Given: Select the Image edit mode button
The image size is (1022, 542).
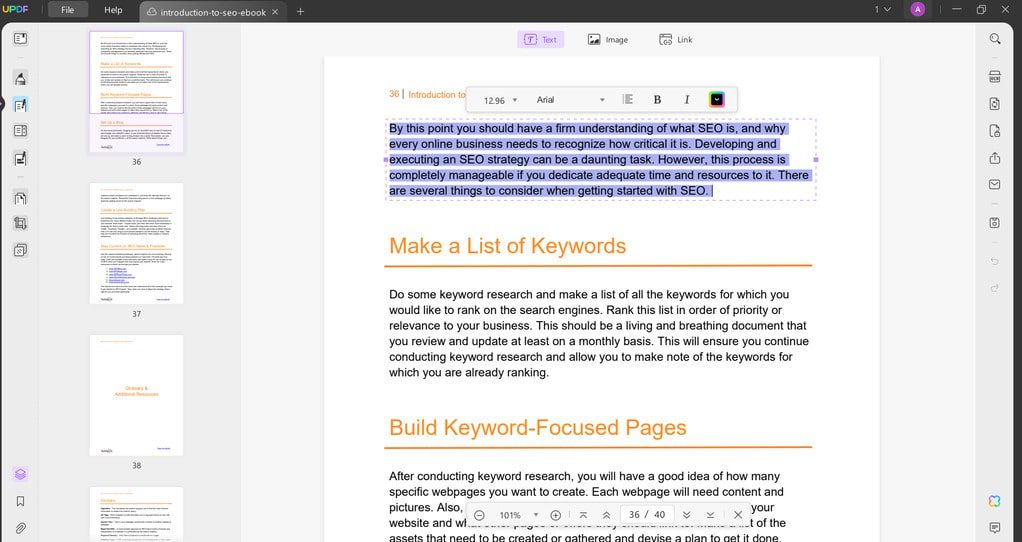Looking at the screenshot, I should pyautogui.click(x=608, y=40).
